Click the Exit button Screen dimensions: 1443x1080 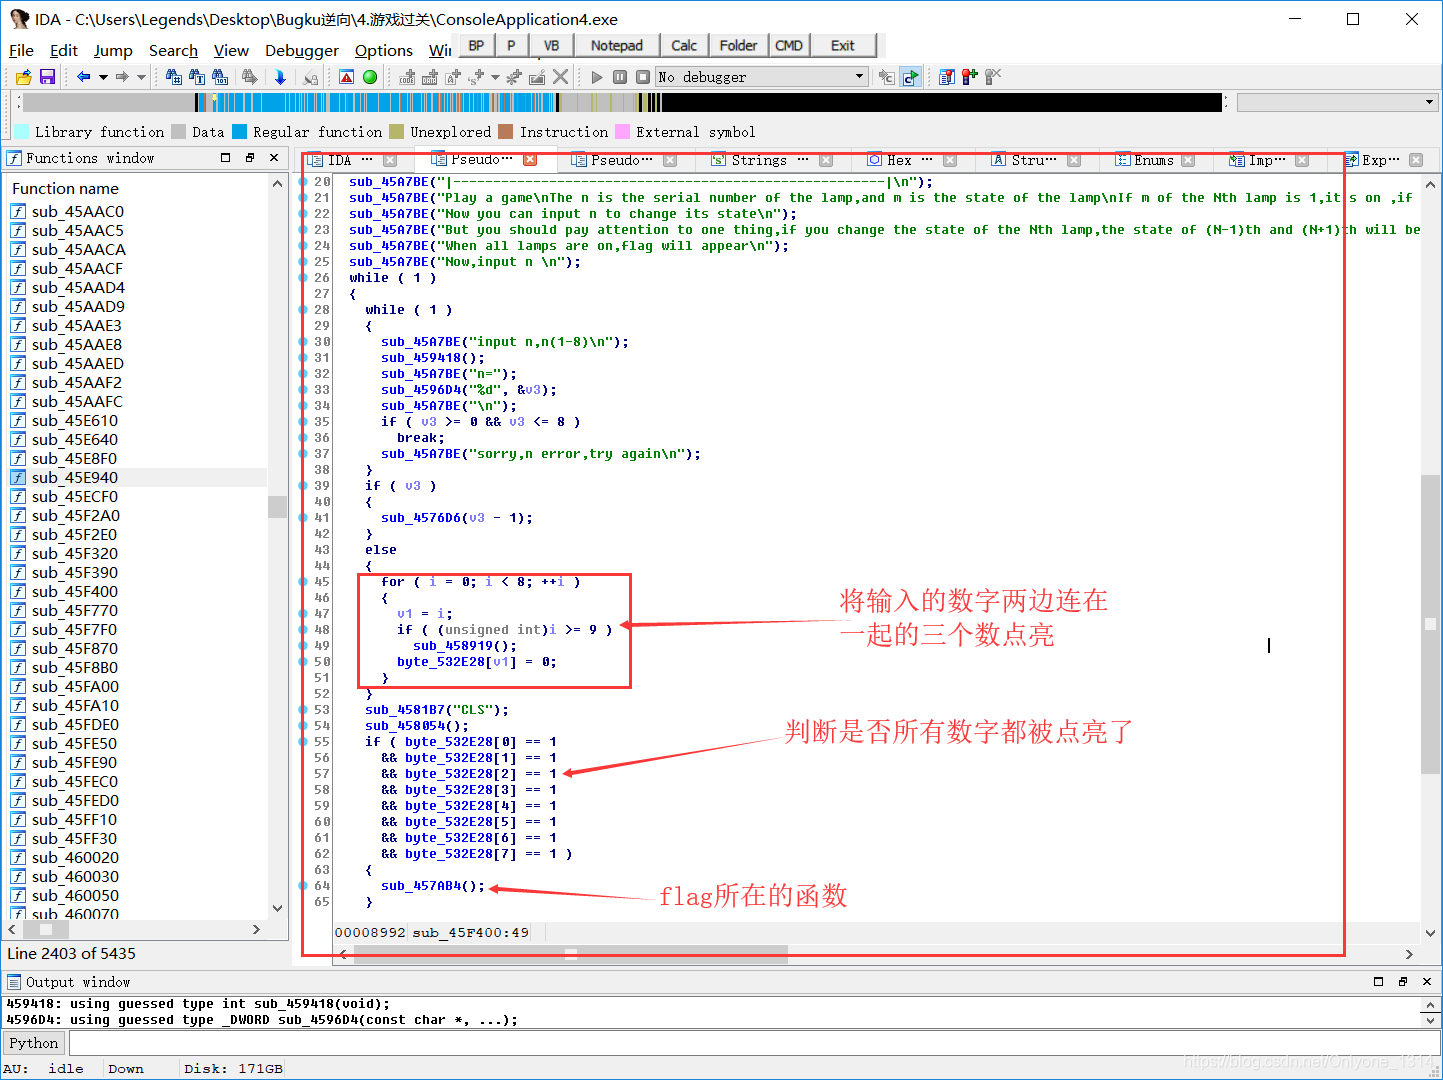coord(843,45)
